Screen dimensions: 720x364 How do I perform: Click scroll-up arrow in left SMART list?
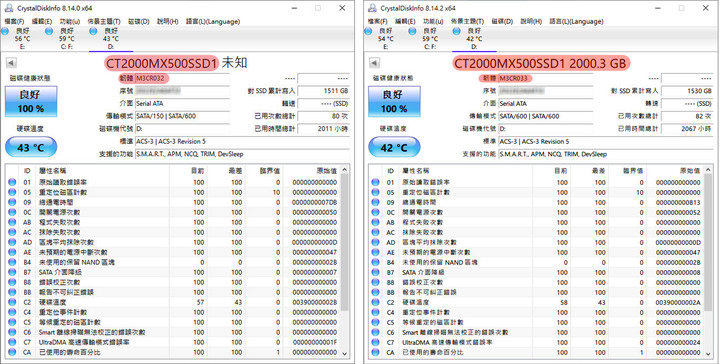pyautogui.click(x=345, y=170)
